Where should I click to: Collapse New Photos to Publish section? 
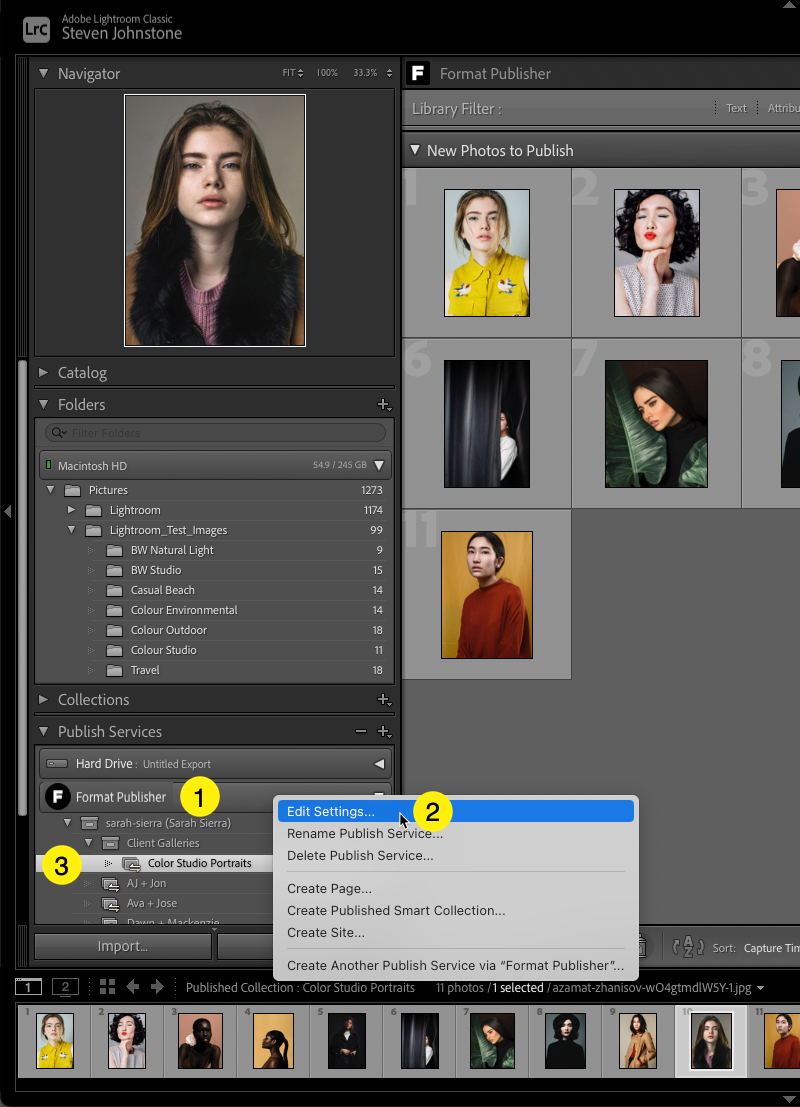pos(414,150)
